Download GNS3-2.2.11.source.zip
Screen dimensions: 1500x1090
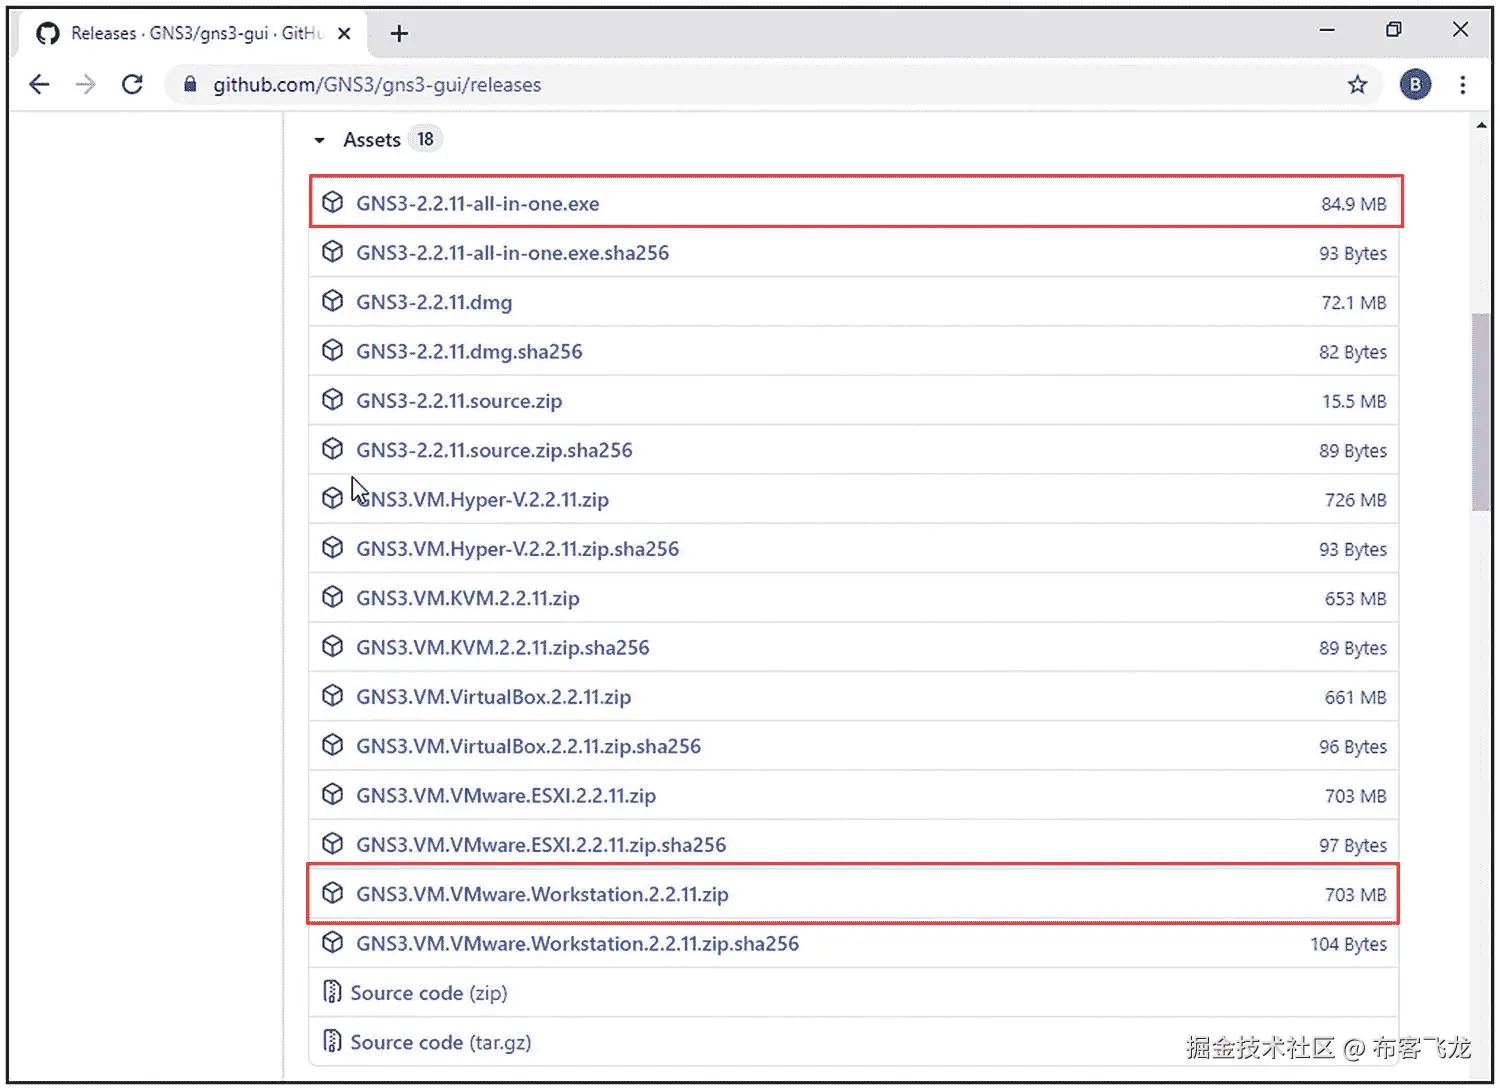[459, 401]
